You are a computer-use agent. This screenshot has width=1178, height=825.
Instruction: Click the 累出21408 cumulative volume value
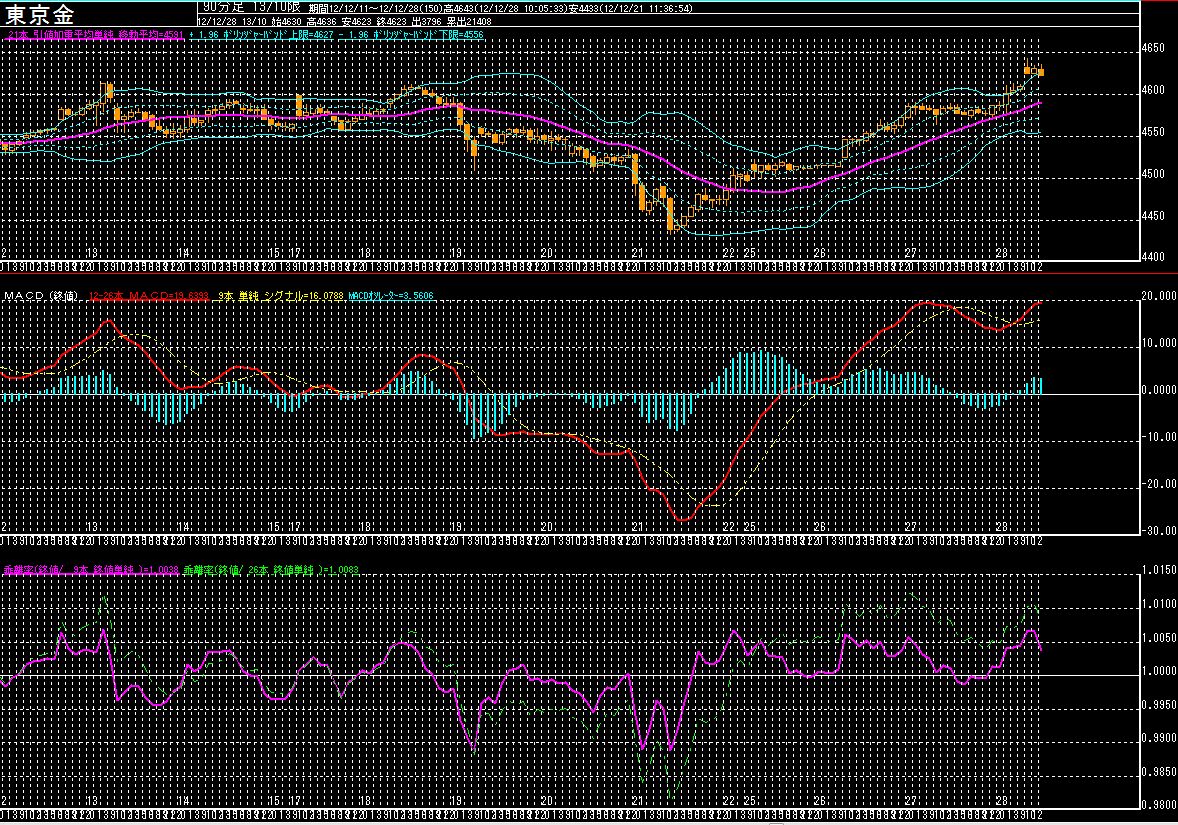[x=469, y=22]
